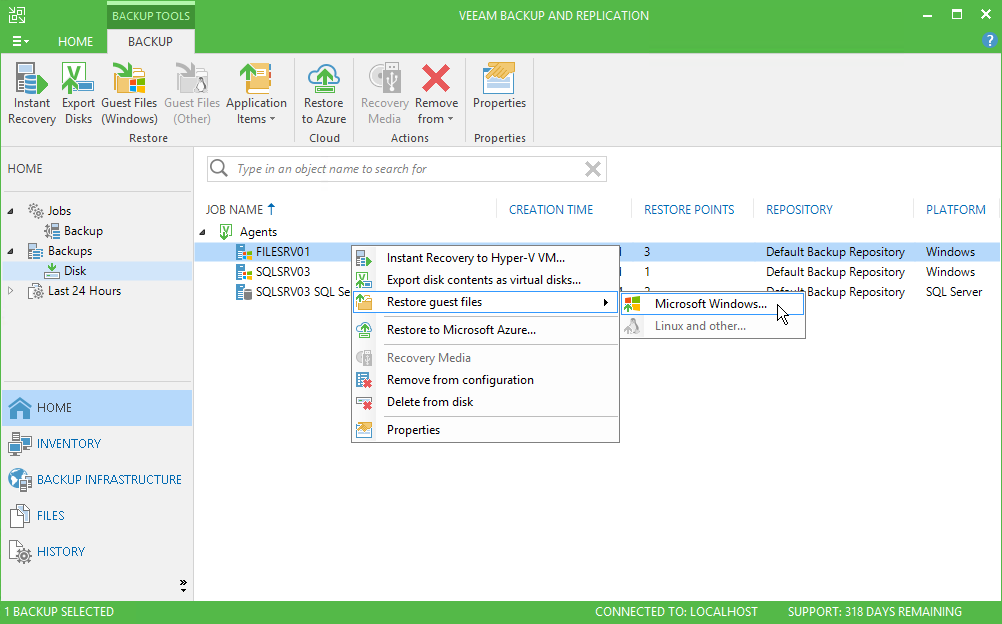The height and width of the screenshot is (624, 1002).
Task: Open Guest Files (Windows) restore
Action: point(129,93)
